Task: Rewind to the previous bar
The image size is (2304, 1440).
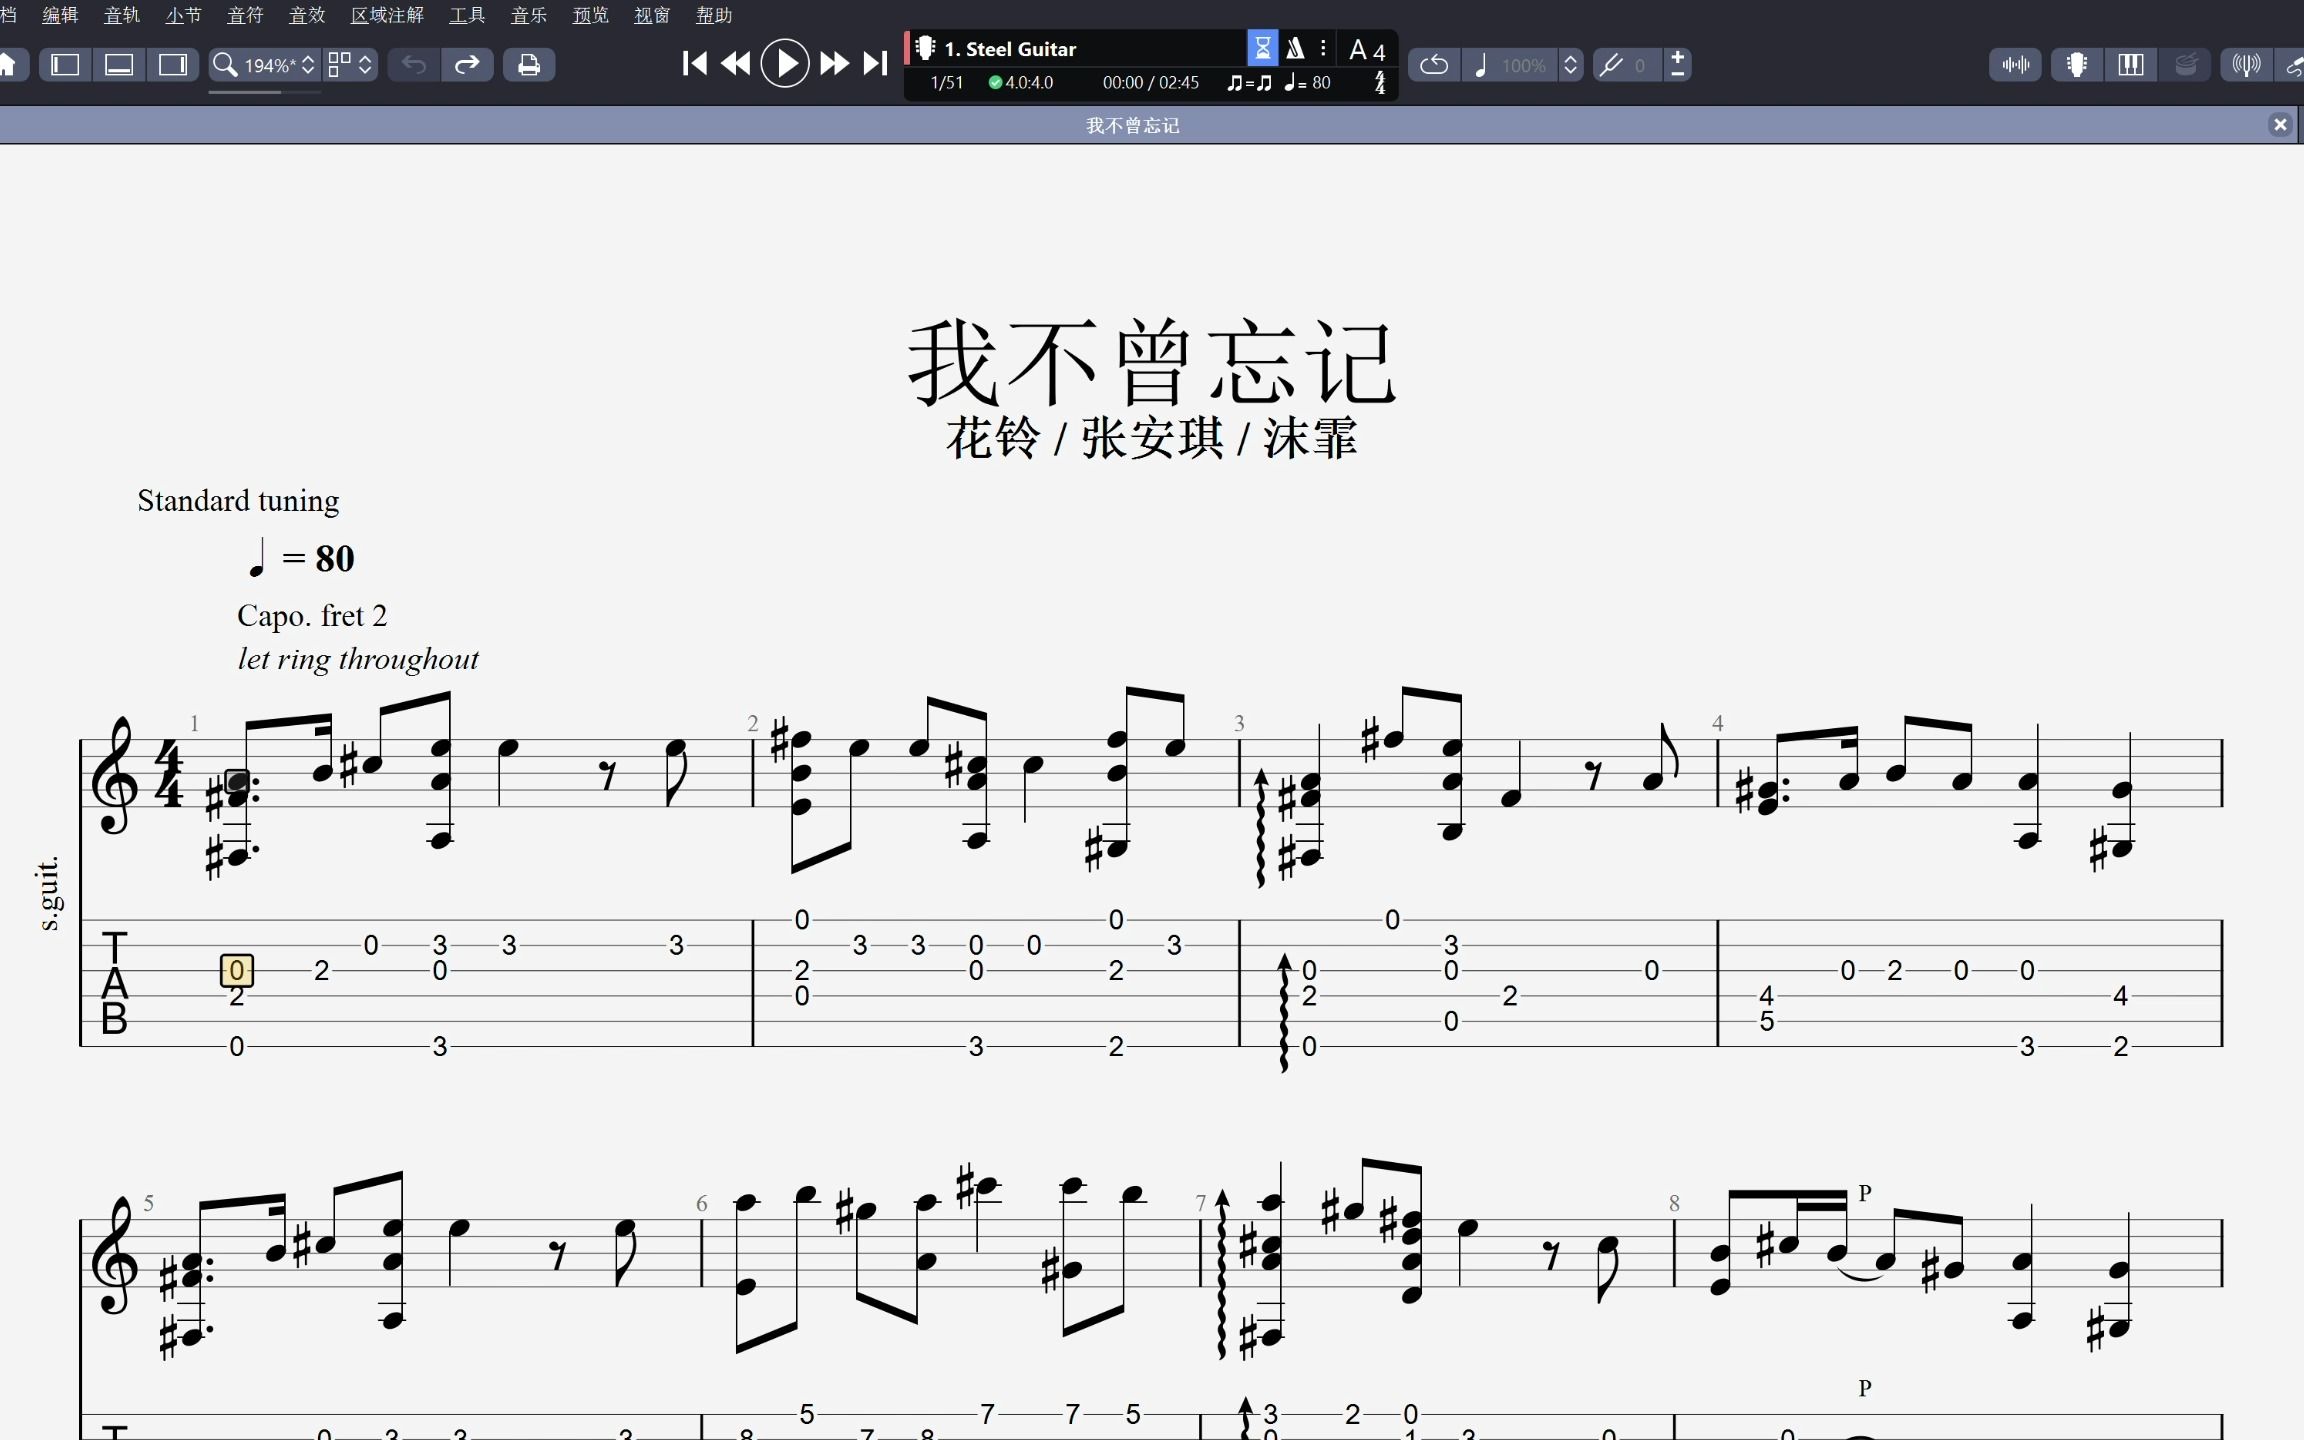Action: (736, 64)
